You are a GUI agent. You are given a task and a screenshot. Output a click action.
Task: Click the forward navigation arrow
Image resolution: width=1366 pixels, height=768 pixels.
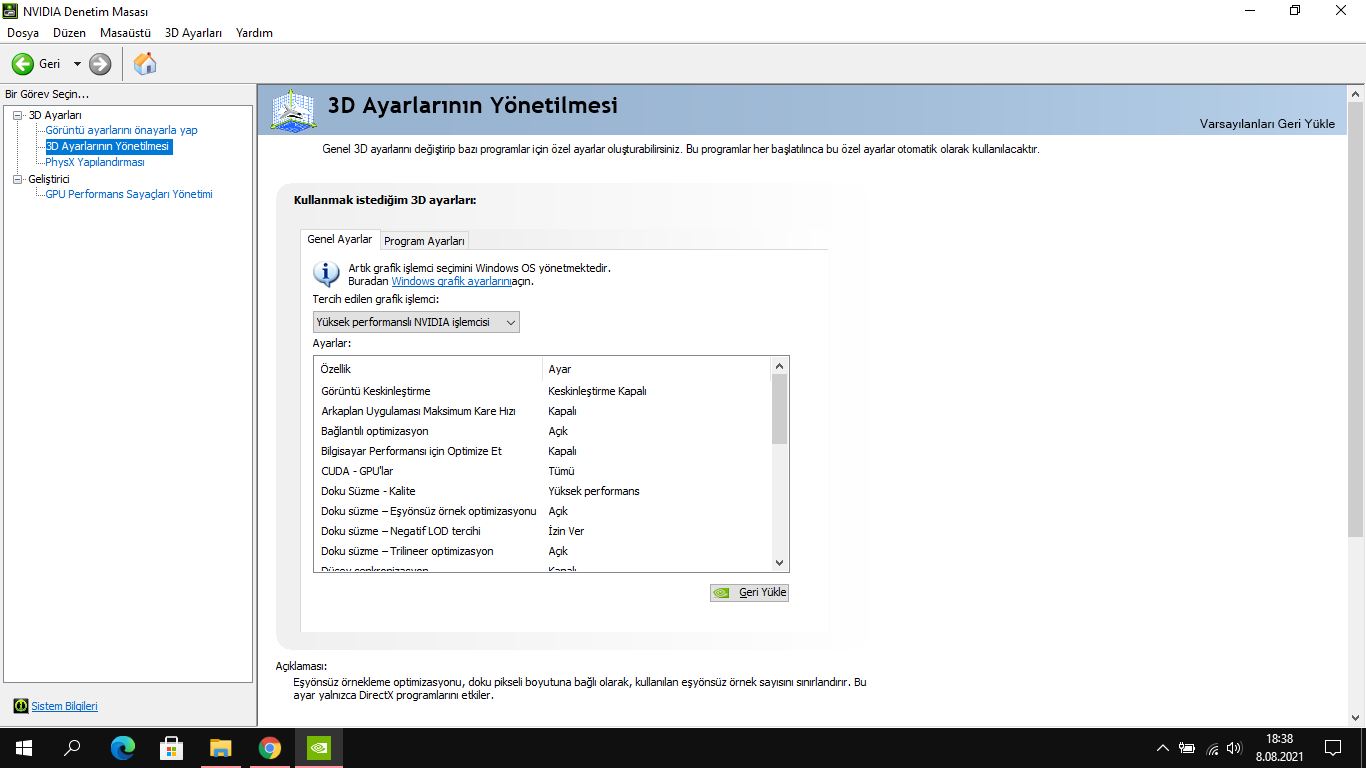click(x=100, y=64)
